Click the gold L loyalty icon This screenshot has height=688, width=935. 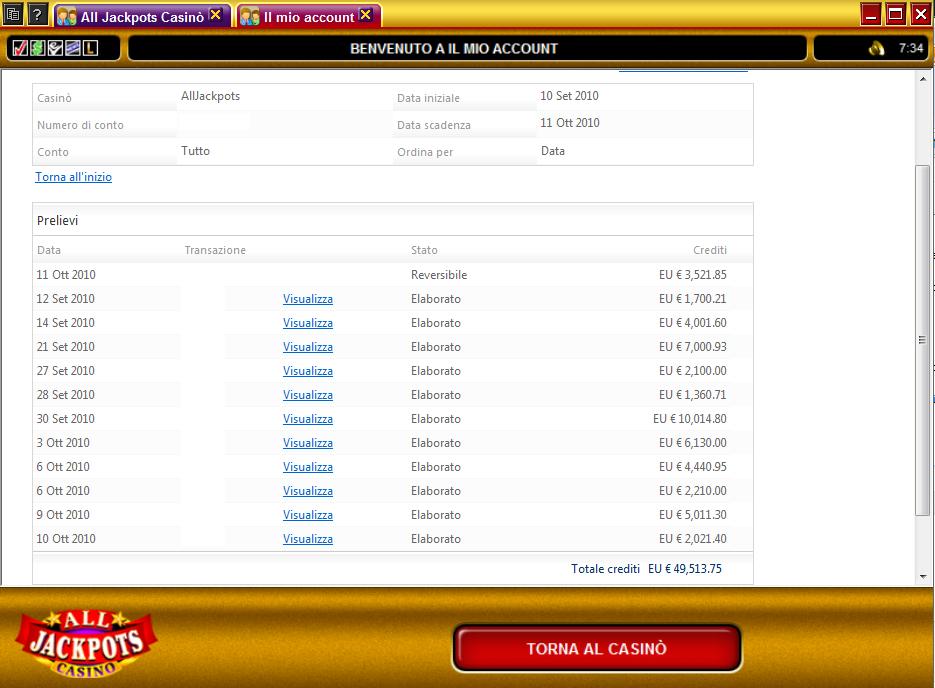pyautogui.click(x=90, y=48)
